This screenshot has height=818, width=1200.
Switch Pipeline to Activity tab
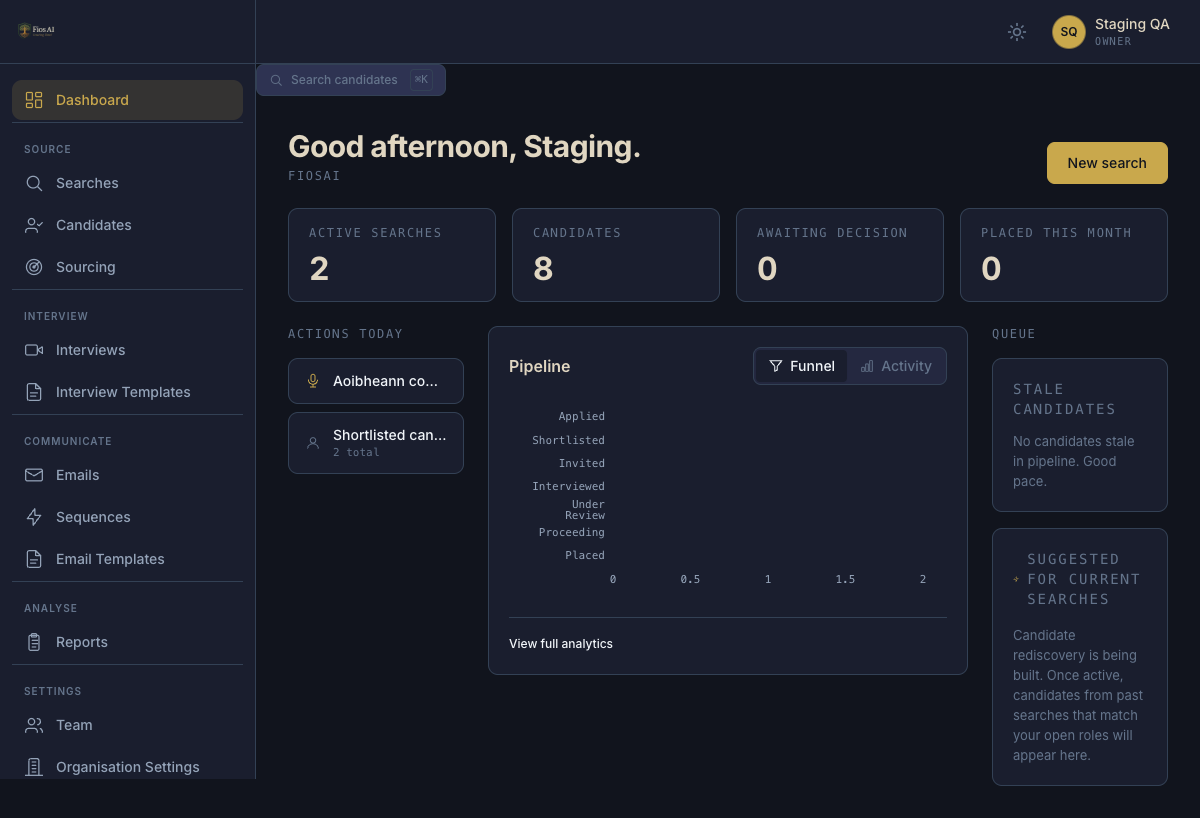pos(896,366)
